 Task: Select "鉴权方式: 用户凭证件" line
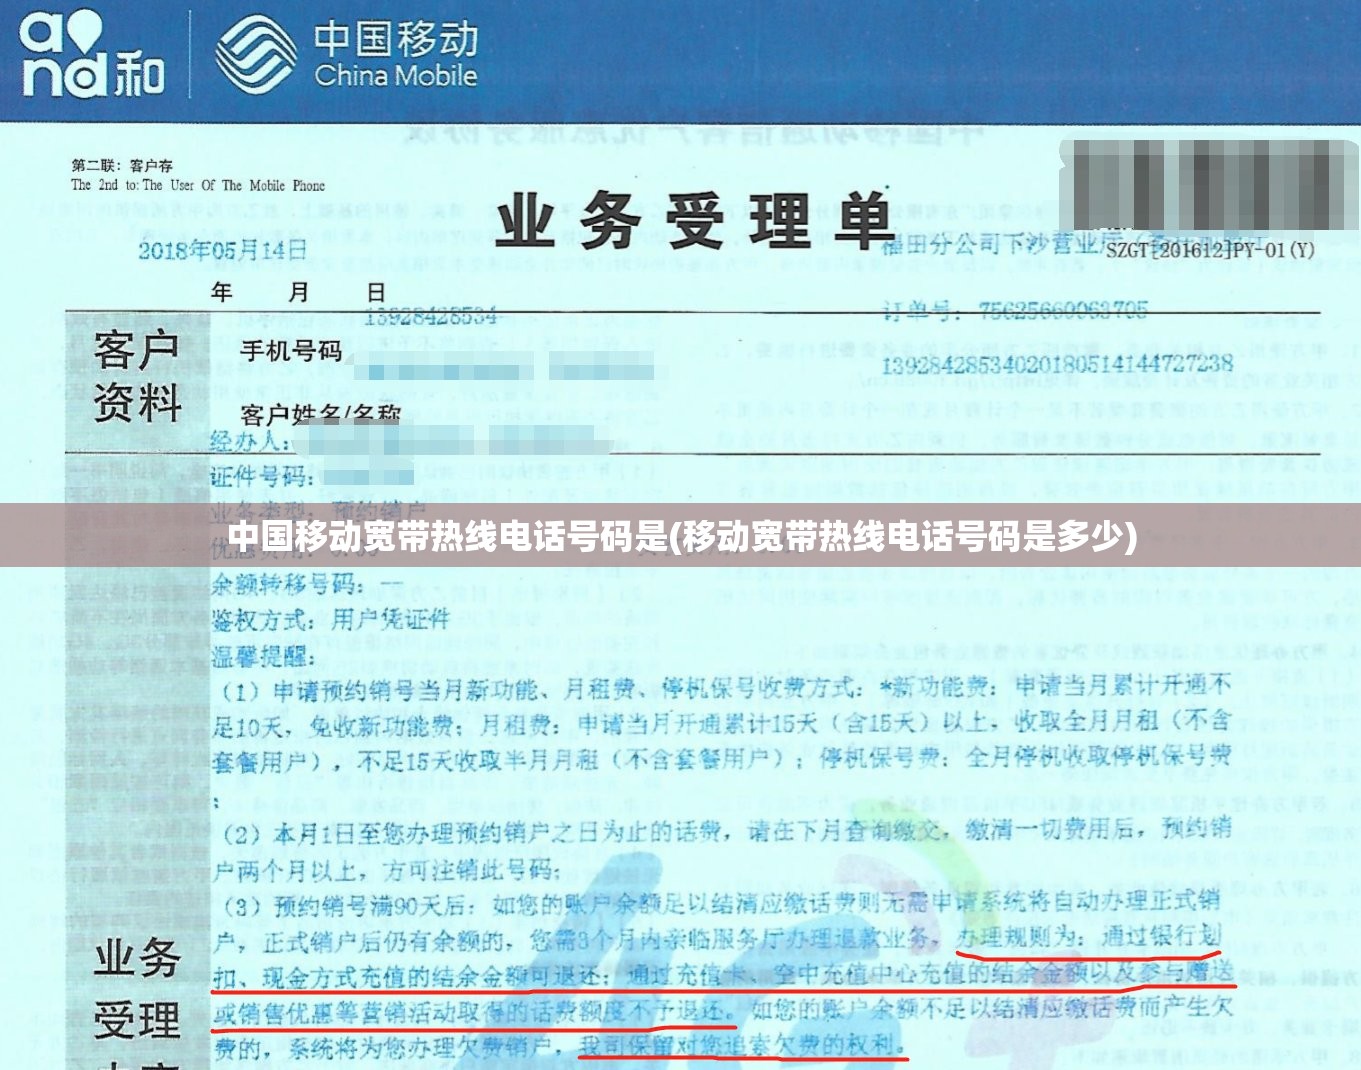point(331,620)
